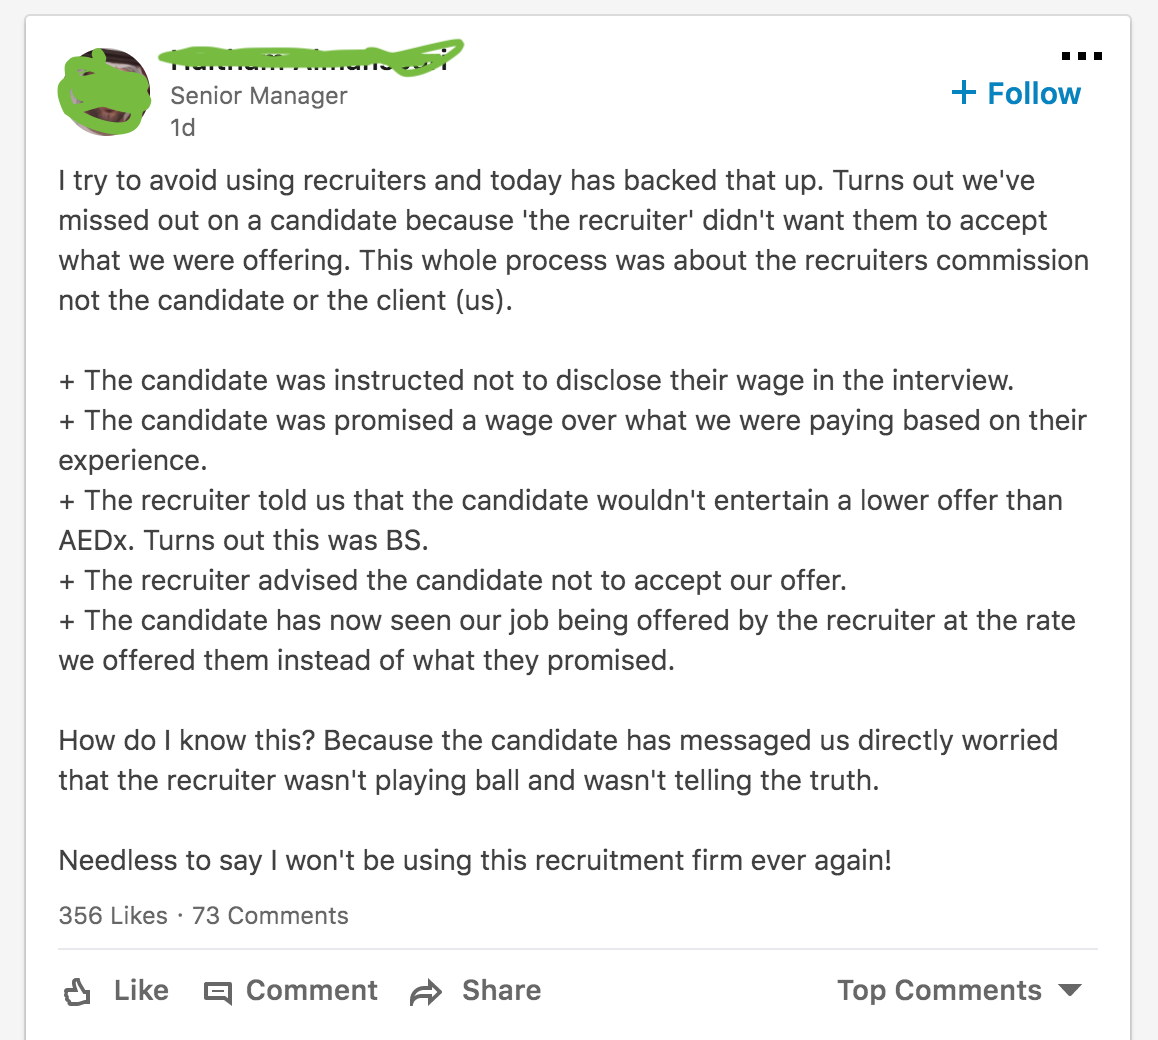Click the arrow next to Top Comments

[1070, 990]
